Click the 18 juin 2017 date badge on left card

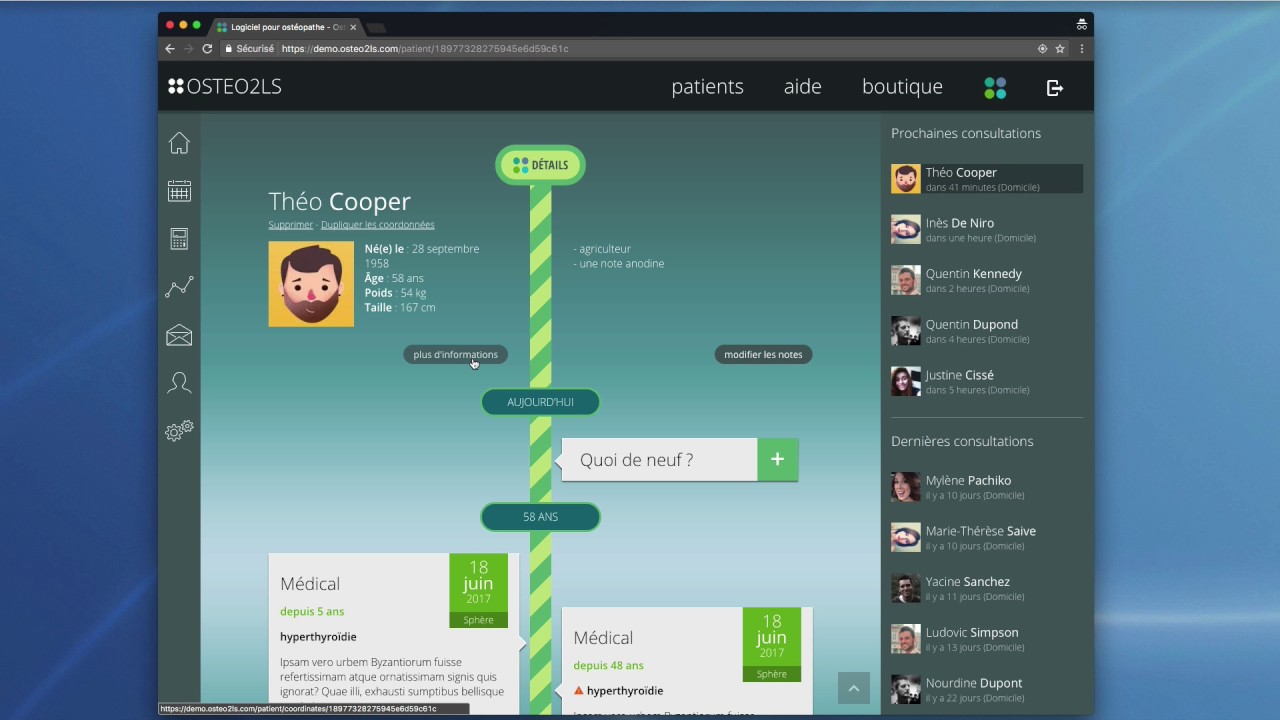(x=478, y=590)
